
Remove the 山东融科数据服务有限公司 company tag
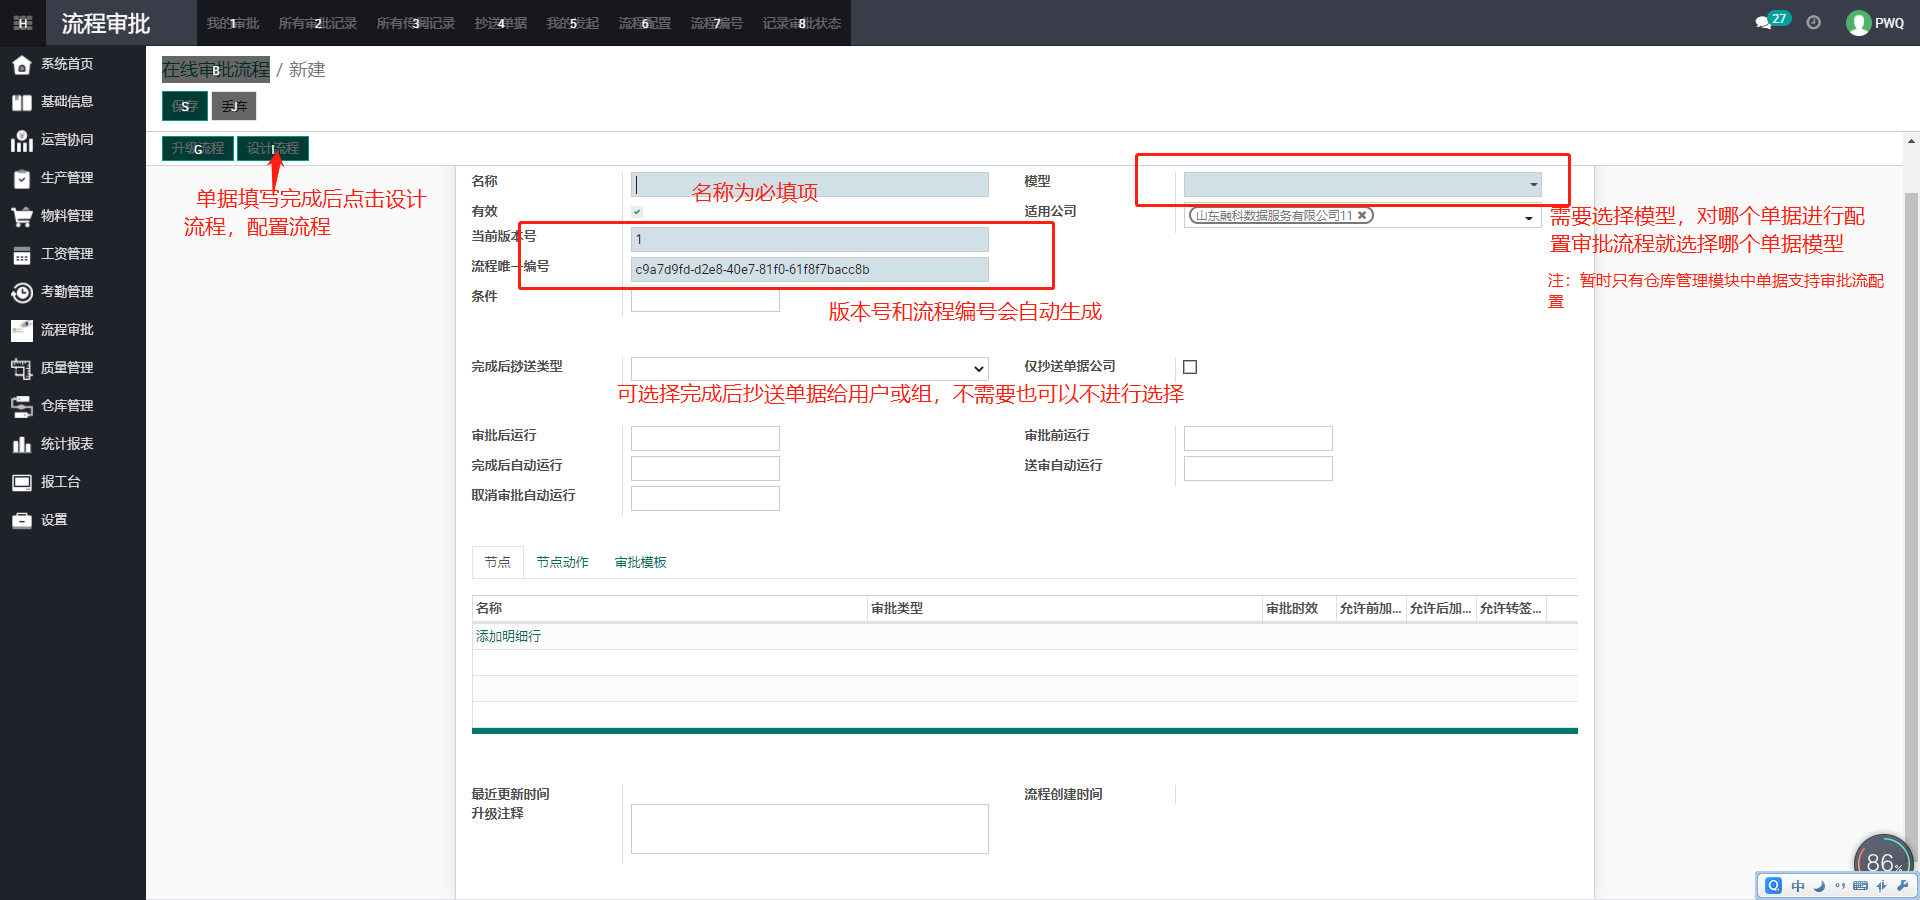pyautogui.click(x=1362, y=215)
